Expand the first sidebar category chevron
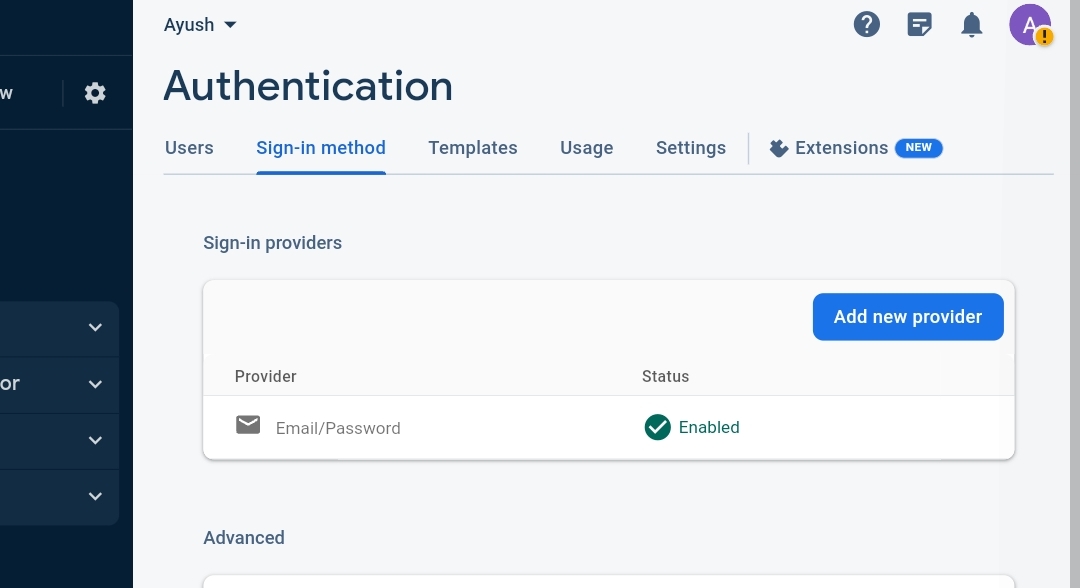The image size is (1080, 588). coord(95,328)
